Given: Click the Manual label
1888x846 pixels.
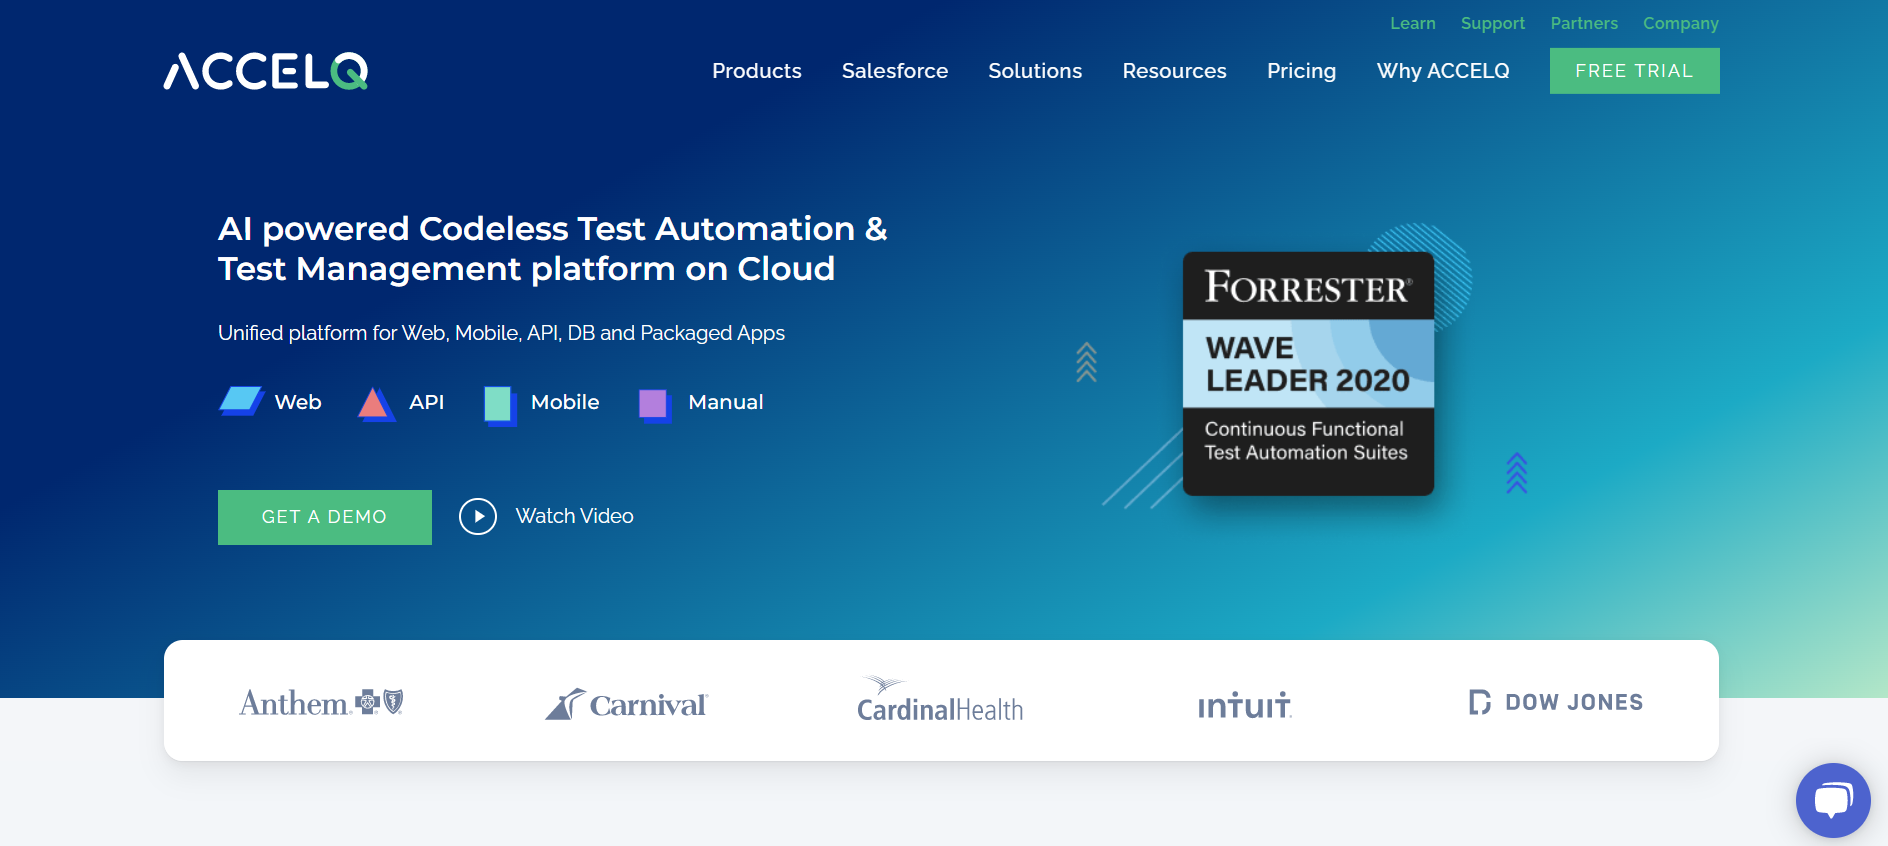Looking at the screenshot, I should tap(726, 402).
